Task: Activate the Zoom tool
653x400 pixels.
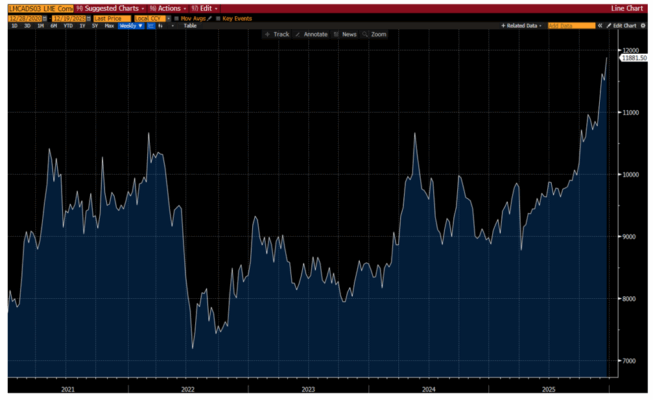Action: tap(376, 34)
